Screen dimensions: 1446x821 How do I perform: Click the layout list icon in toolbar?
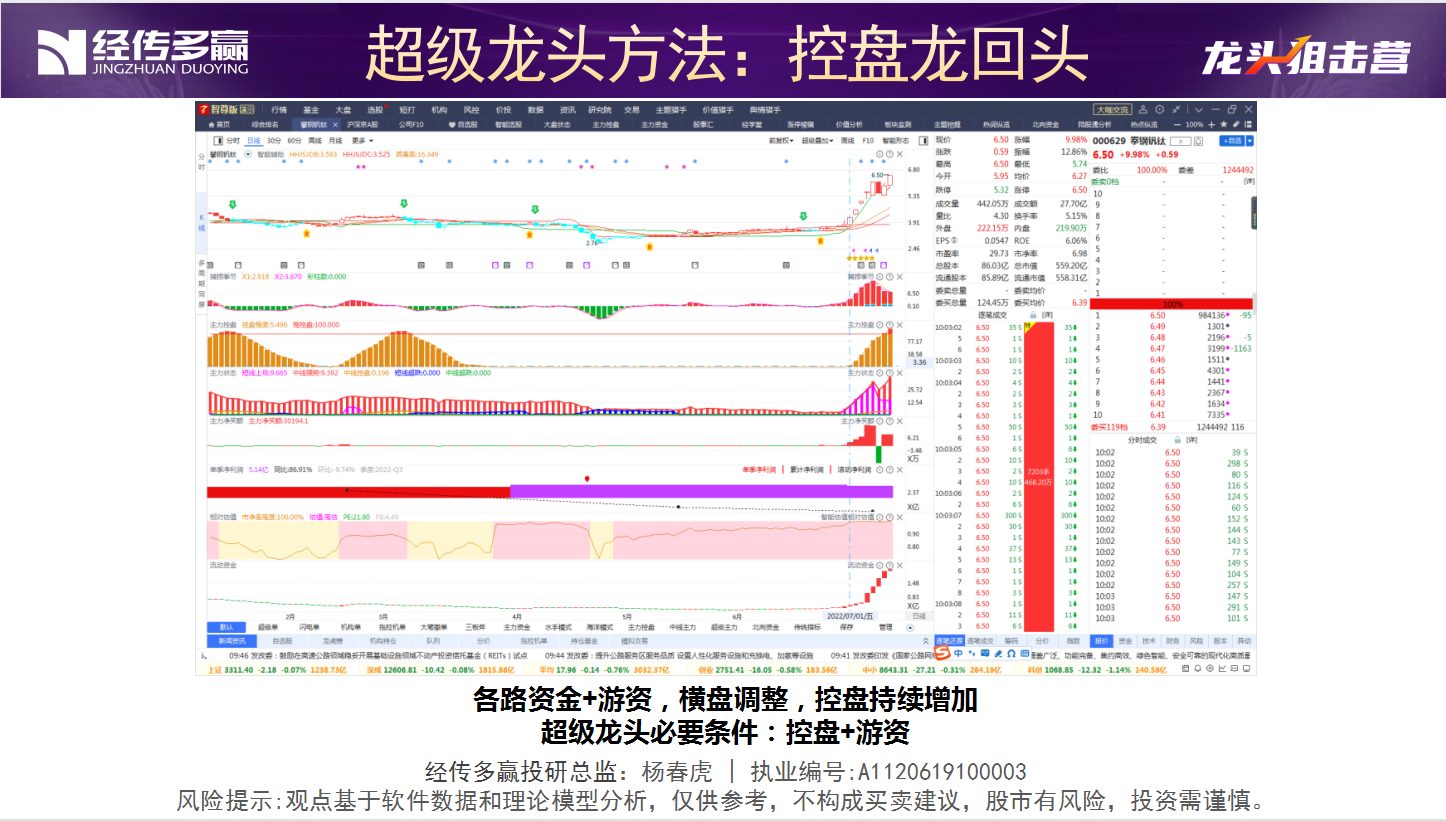(x=1249, y=125)
